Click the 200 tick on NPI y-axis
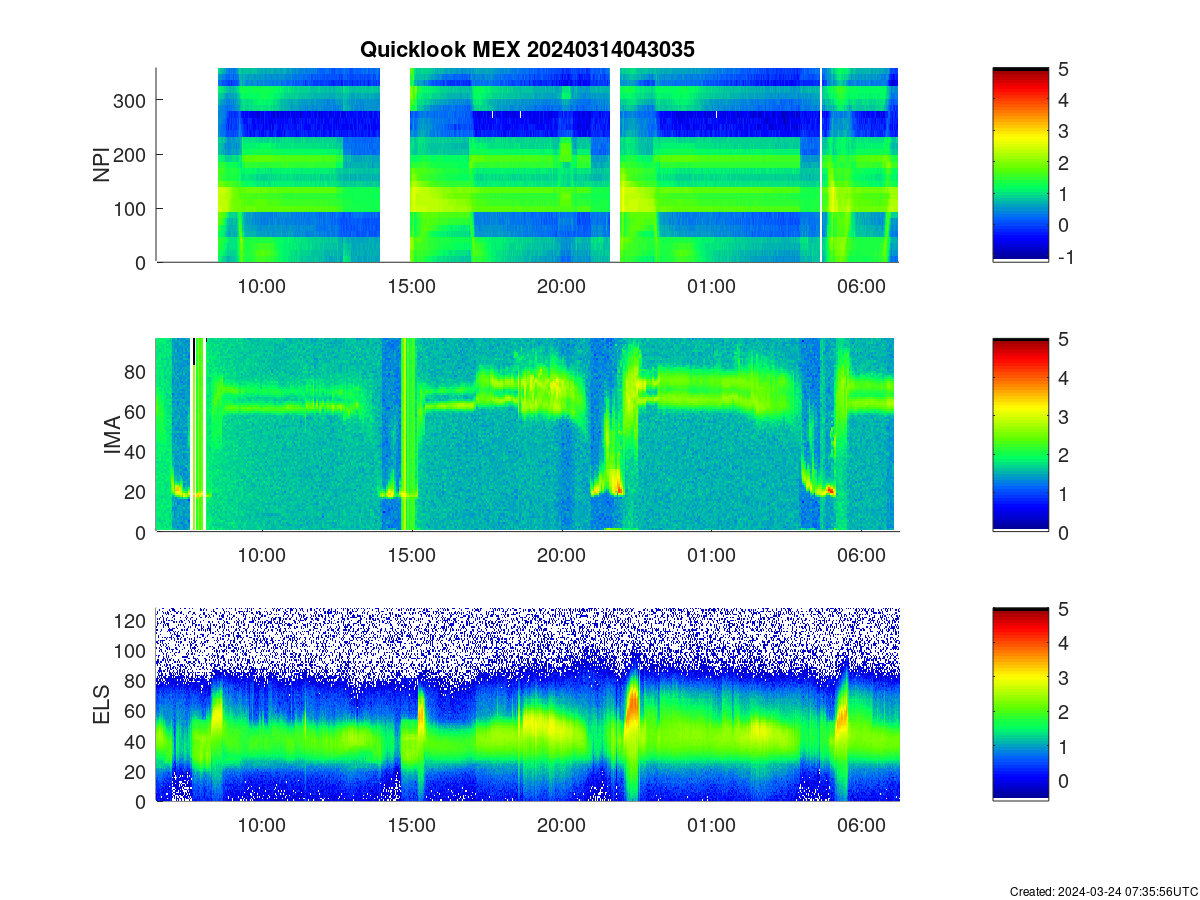The width and height of the screenshot is (1200, 900). pos(131,154)
